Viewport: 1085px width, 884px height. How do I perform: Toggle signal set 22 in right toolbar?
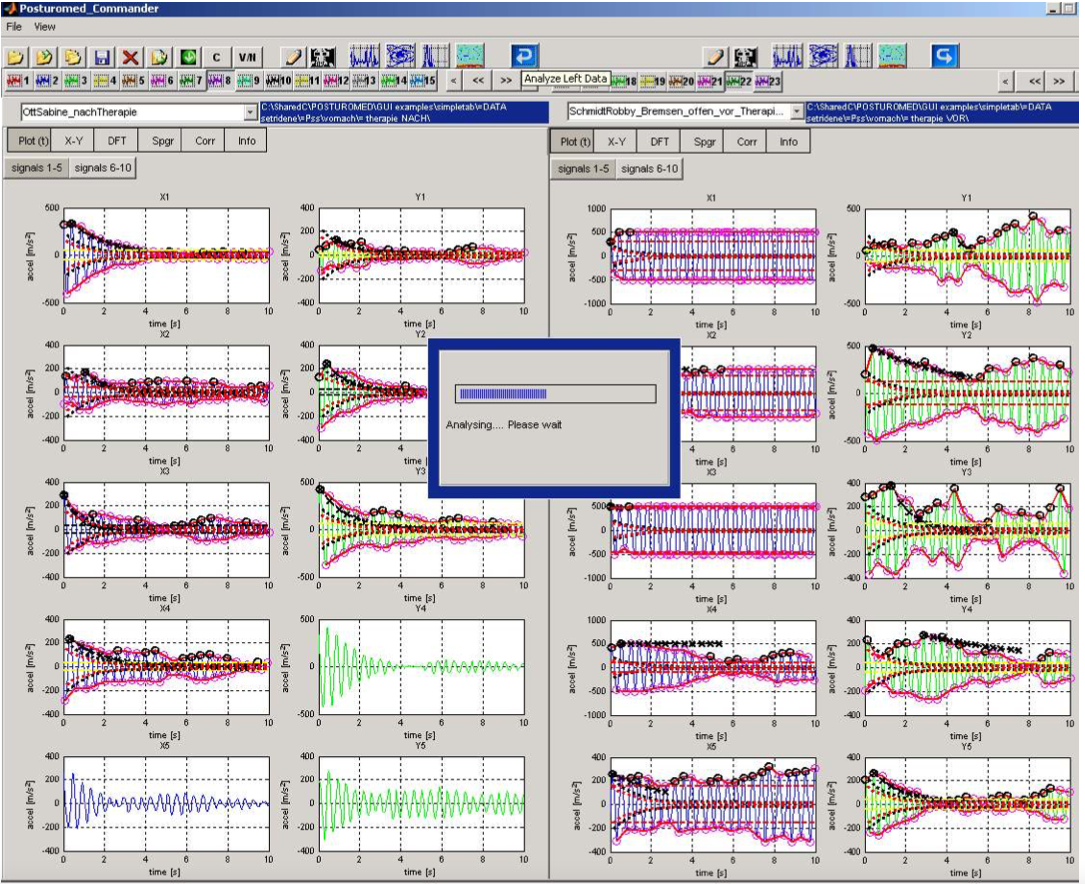coord(739,81)
